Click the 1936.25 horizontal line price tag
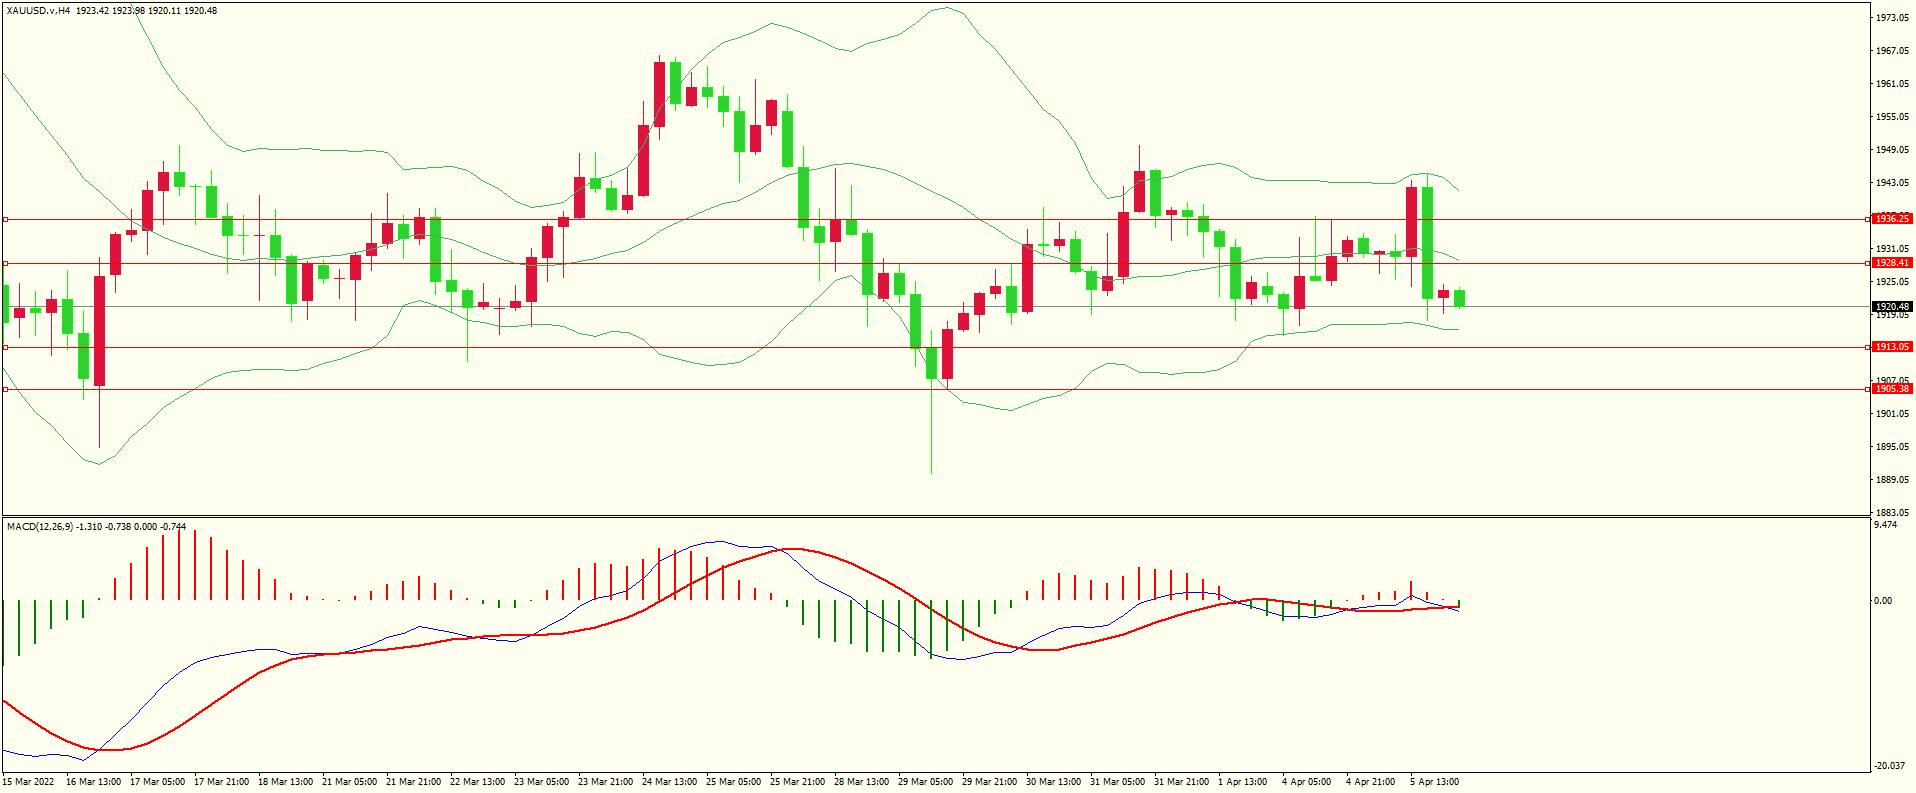 click(1891, 218)
